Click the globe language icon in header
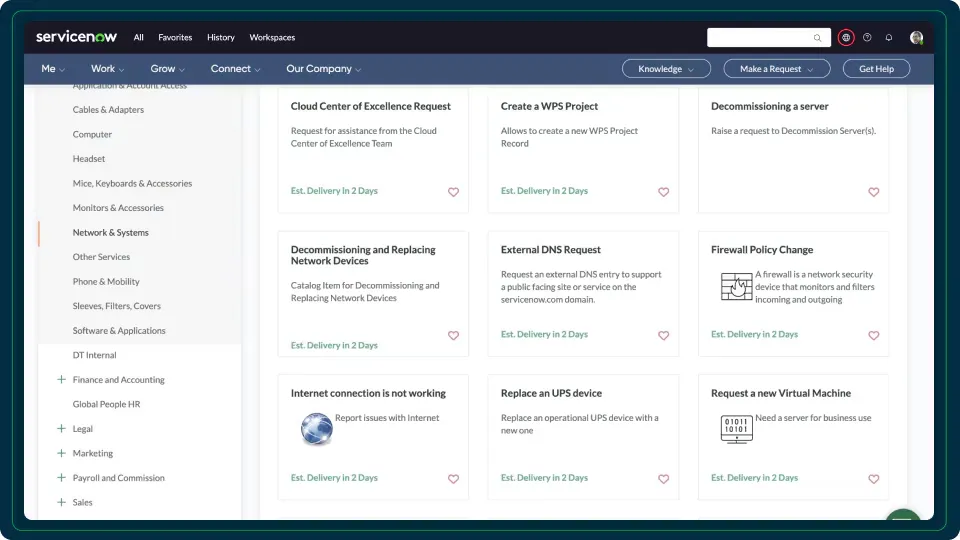The image size is (960, 540). point(846,38)
